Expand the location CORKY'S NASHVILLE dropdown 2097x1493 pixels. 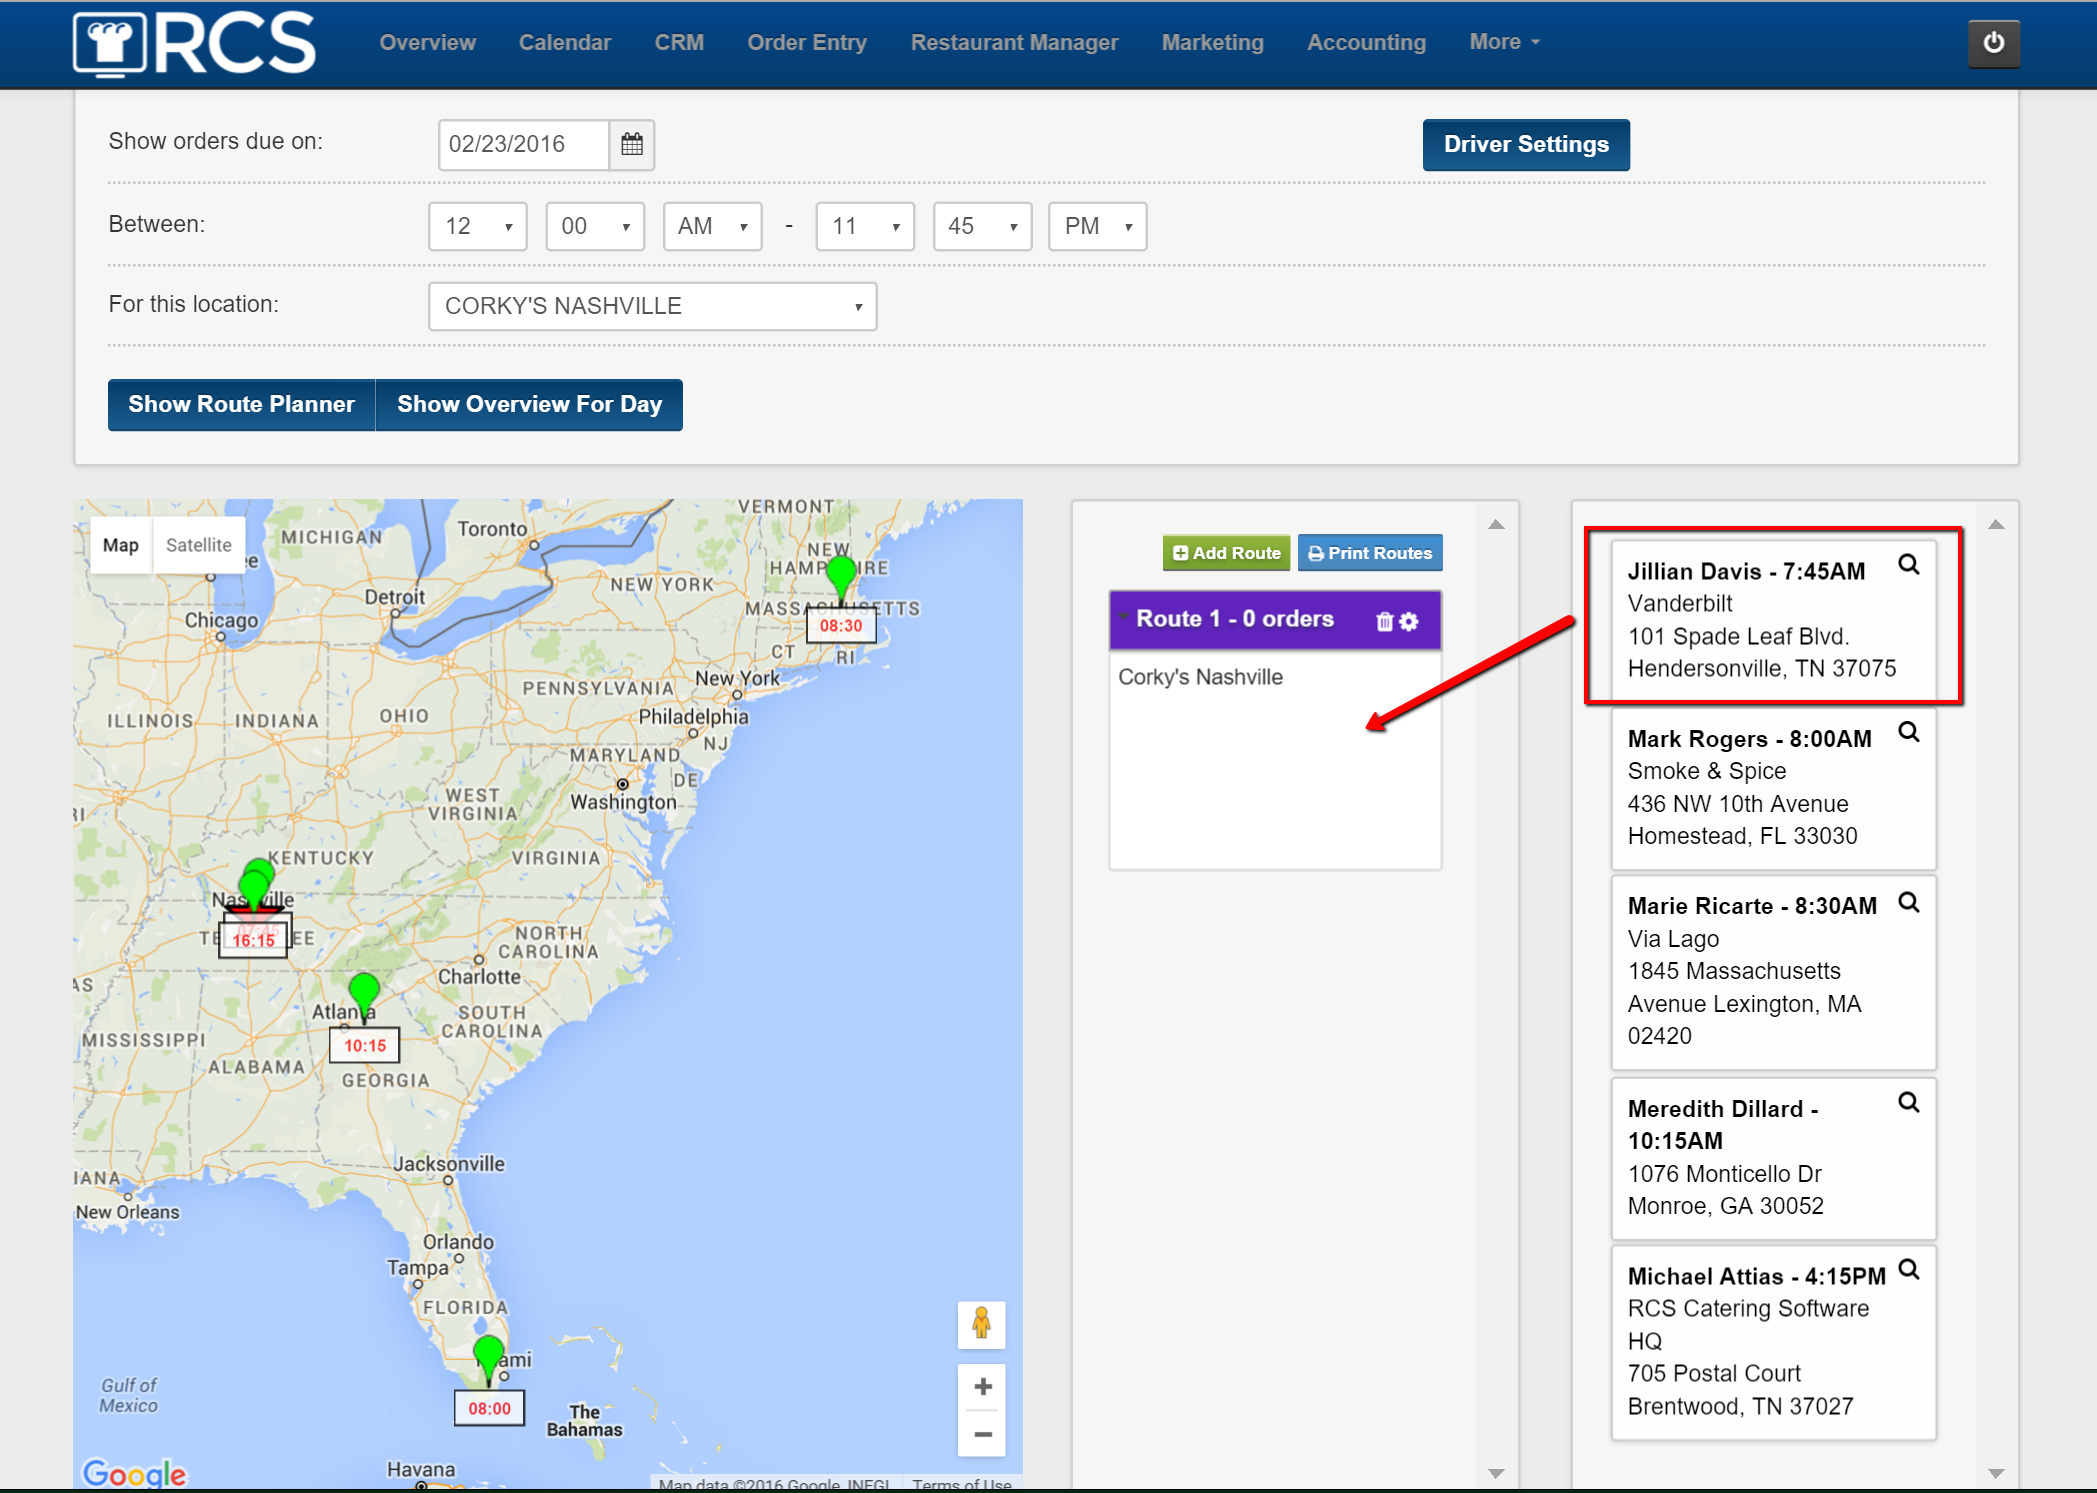[652, 306]
